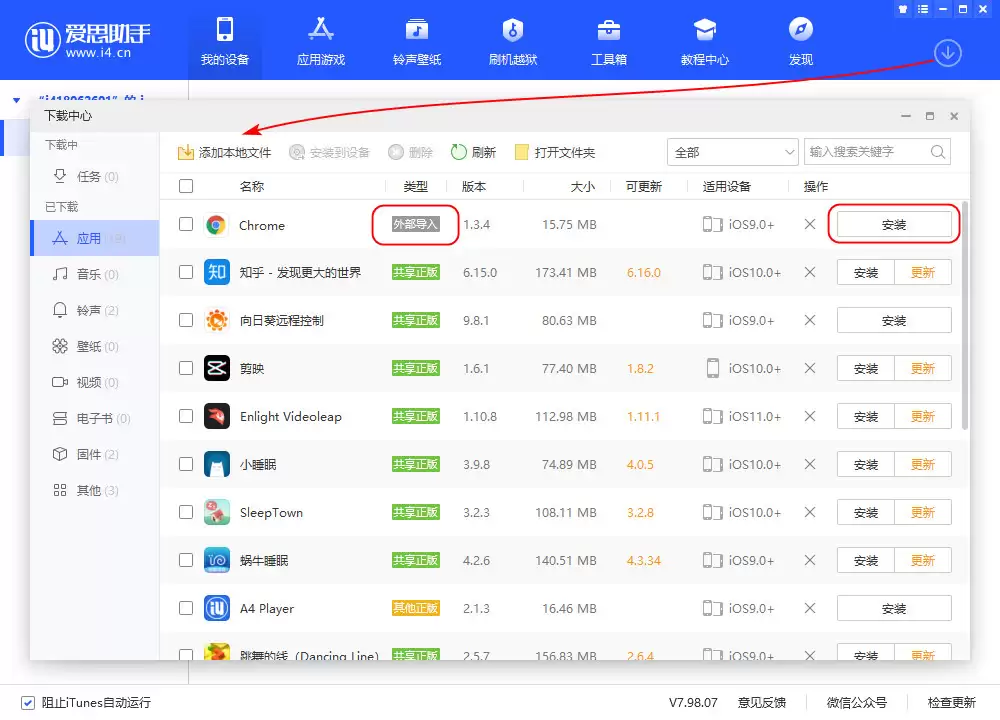The image size is (1000, 720).
Task: Check the 小睡眠 row checkbox
Action: coord(186,464)
